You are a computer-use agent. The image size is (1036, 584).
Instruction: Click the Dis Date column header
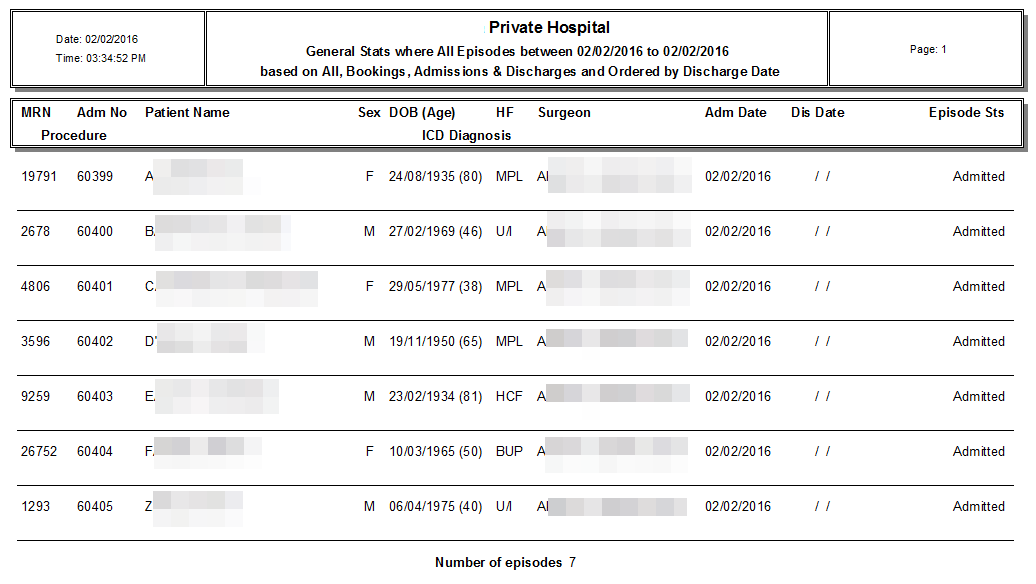(817, 112)
